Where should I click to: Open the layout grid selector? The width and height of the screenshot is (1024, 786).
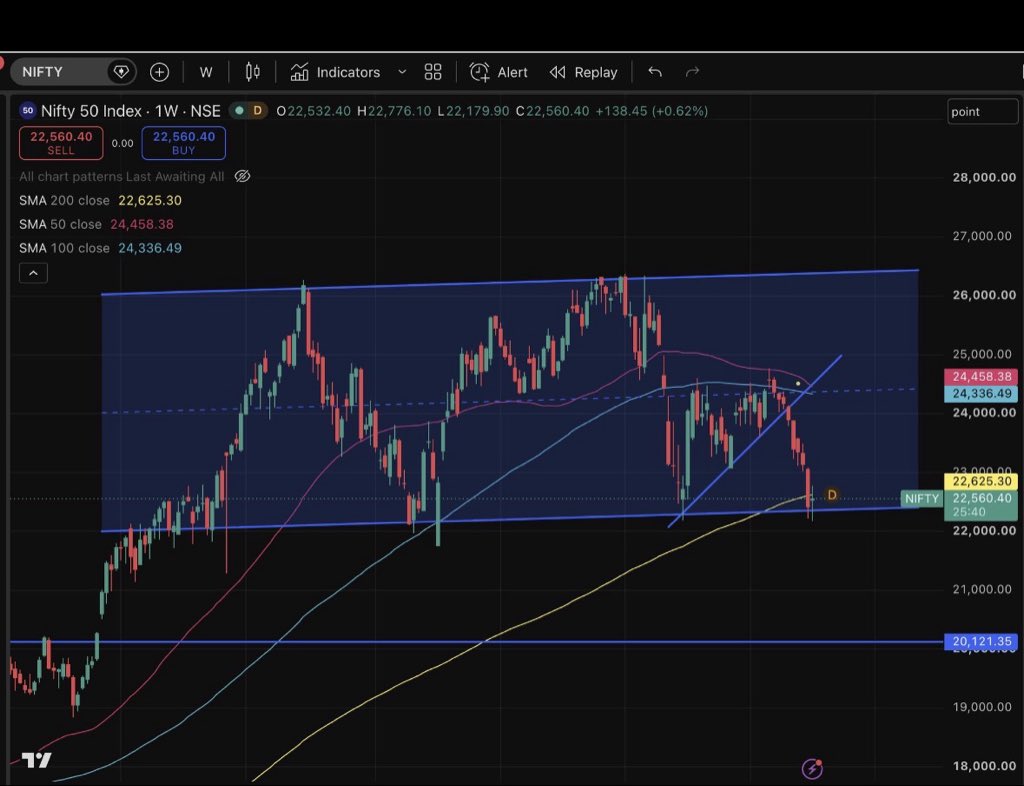pos(433,72)
